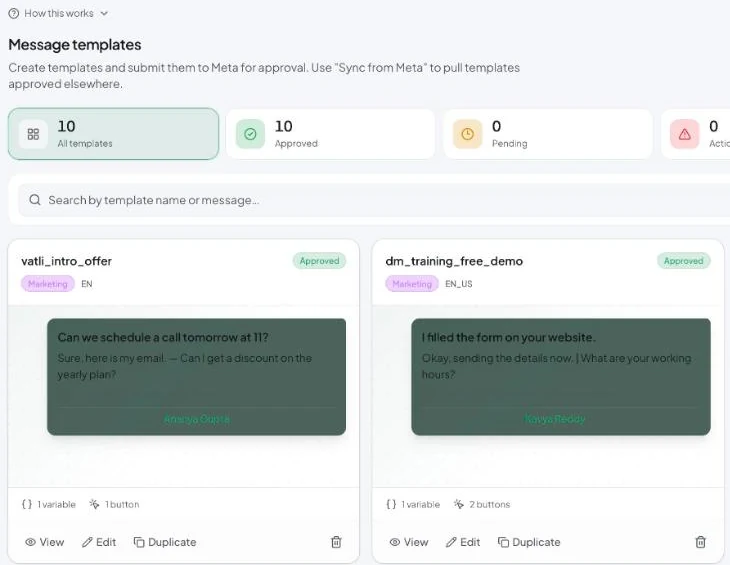The width and height of the screenshot is (730, 565).
Task: Click the Message templates heading
Action: point(75,45)
